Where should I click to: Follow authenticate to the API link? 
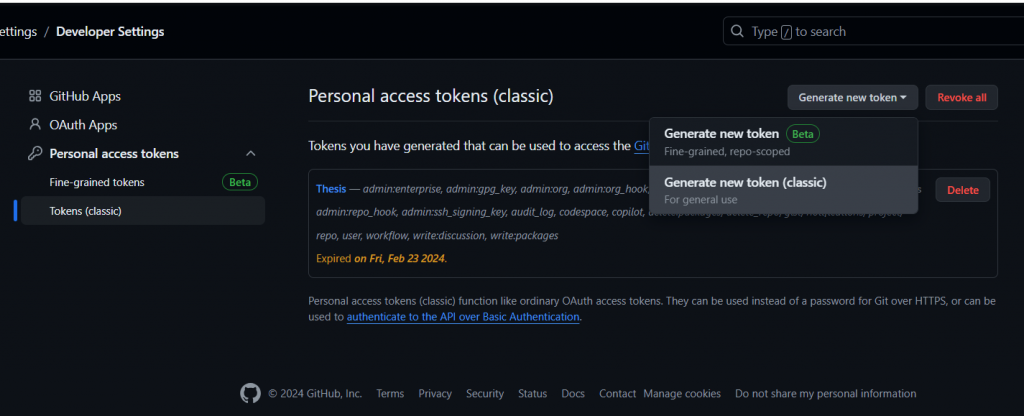click(463, 317)
